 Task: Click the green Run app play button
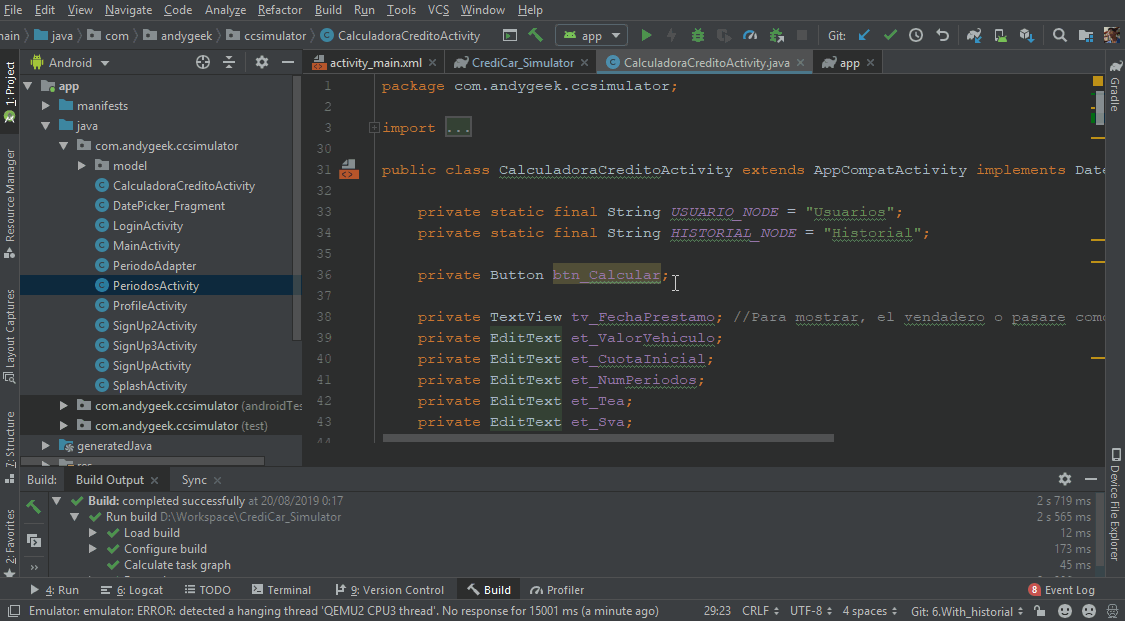click(646, 35)
